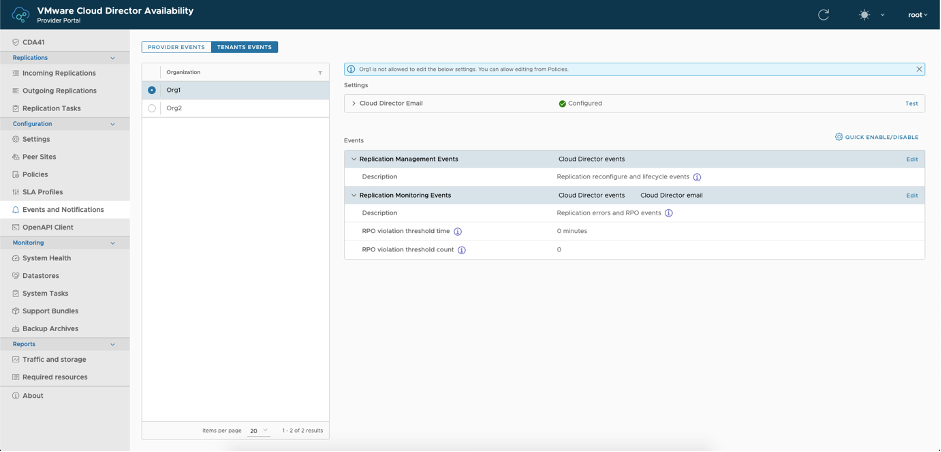Image resolution: width=941 pixels, height=452 pixels.
Task: Open the items per page dropdown
Action: point(259,431)
